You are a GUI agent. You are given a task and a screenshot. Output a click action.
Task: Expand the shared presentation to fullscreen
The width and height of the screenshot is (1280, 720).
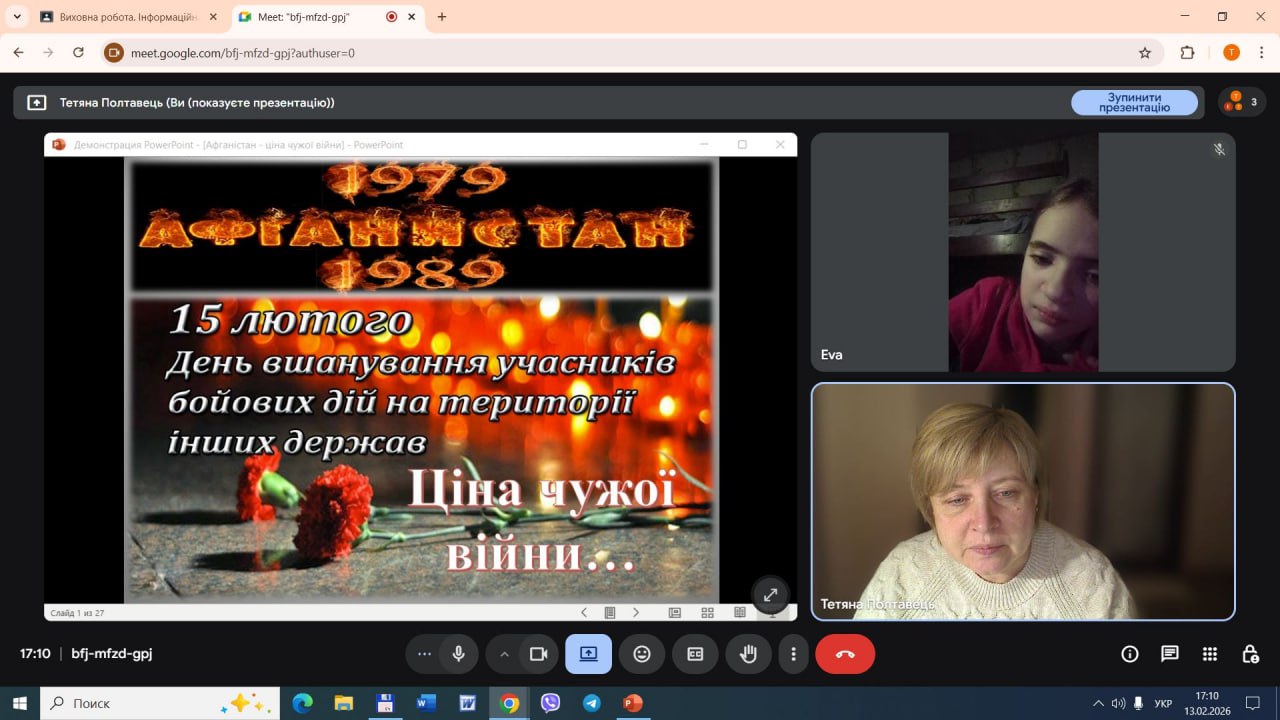click(x=770, y=595)
